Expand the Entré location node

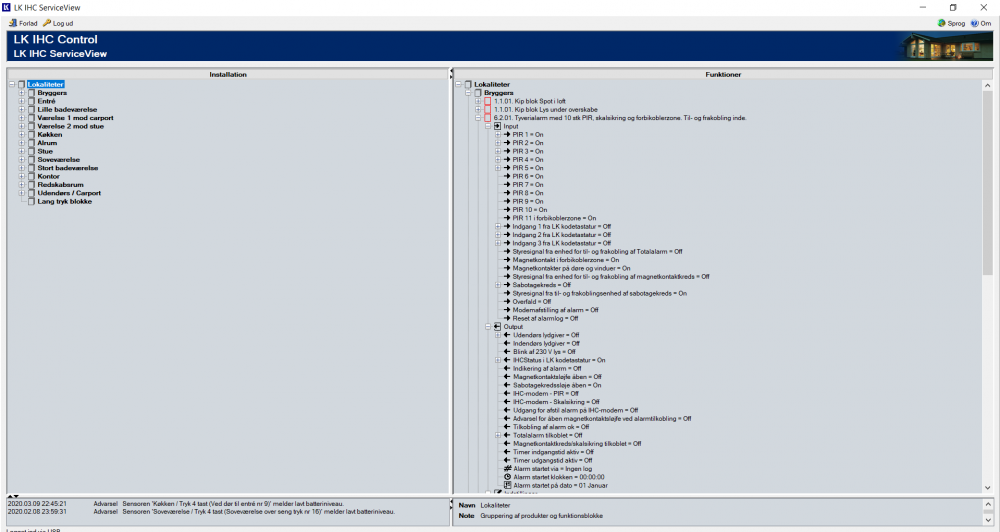tap(21, 101)
